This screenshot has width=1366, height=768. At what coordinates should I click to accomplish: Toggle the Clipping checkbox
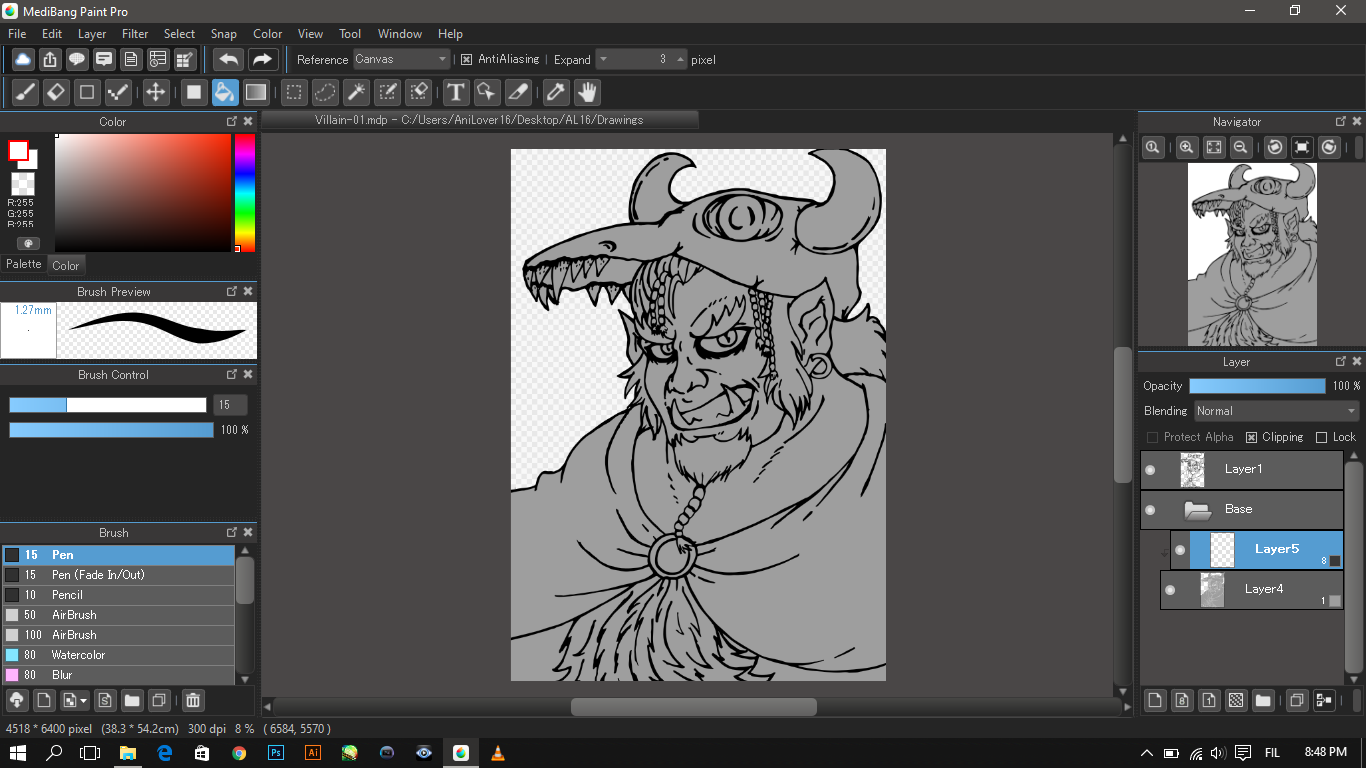pos(1251,437)
